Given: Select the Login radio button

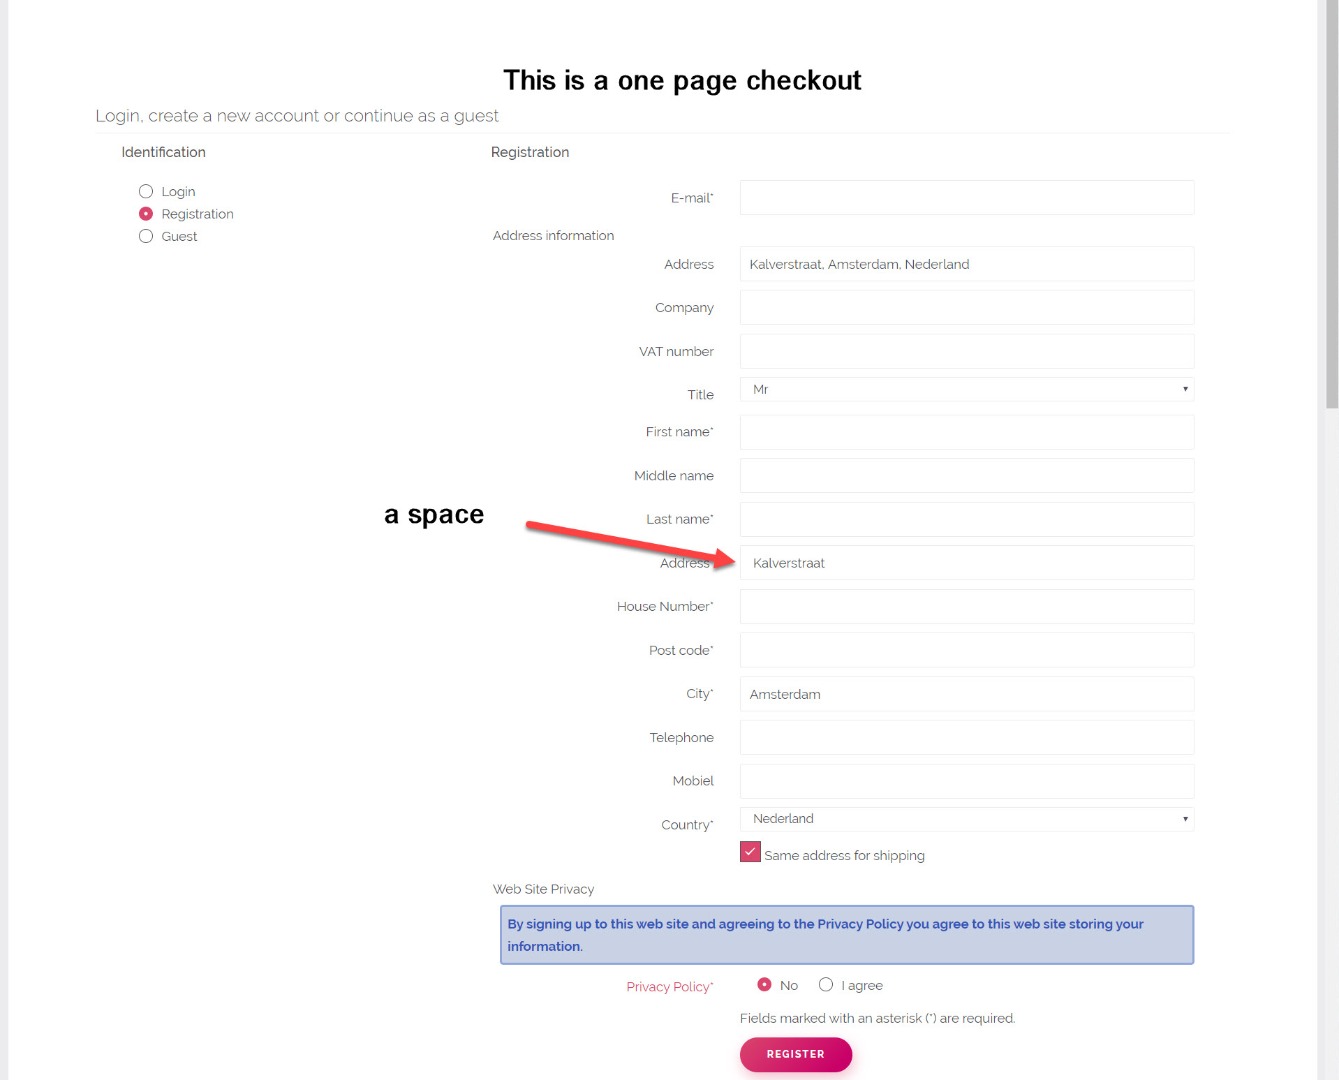Looking at the screenshot, I should coord(146,191).
